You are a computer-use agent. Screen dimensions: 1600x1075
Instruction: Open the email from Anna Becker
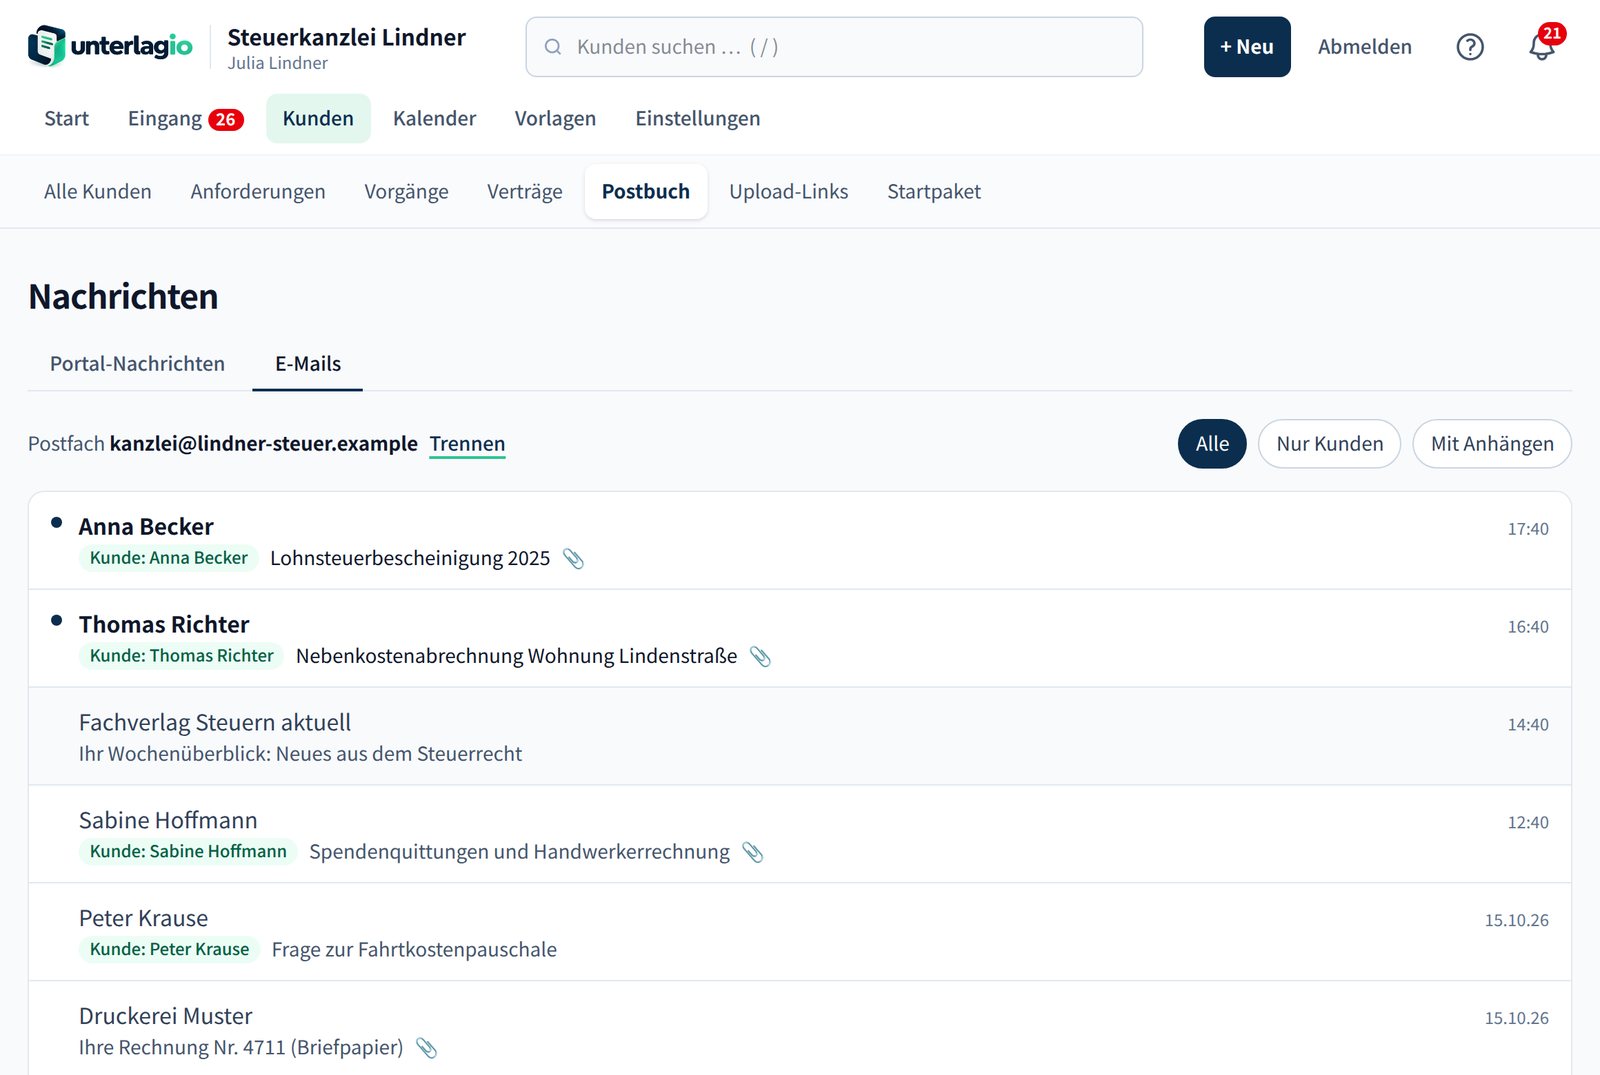click(800, 541)
